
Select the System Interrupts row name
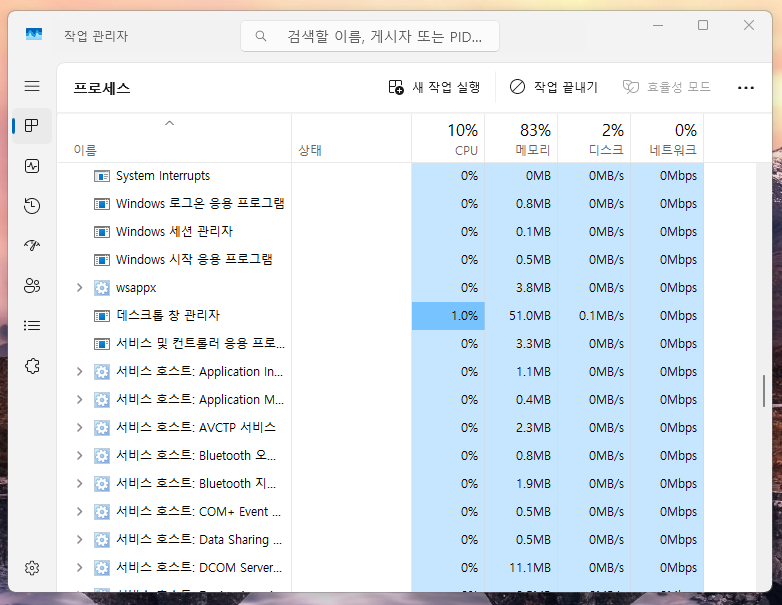coord(163,176)
